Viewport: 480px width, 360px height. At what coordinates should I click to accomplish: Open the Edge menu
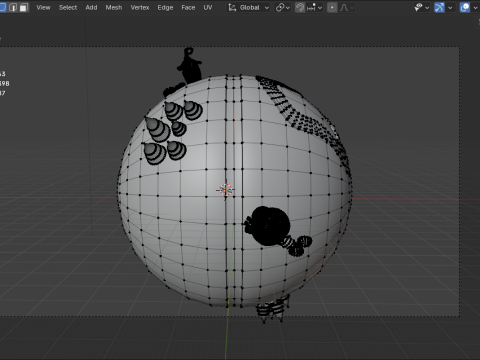coord(165,7)
